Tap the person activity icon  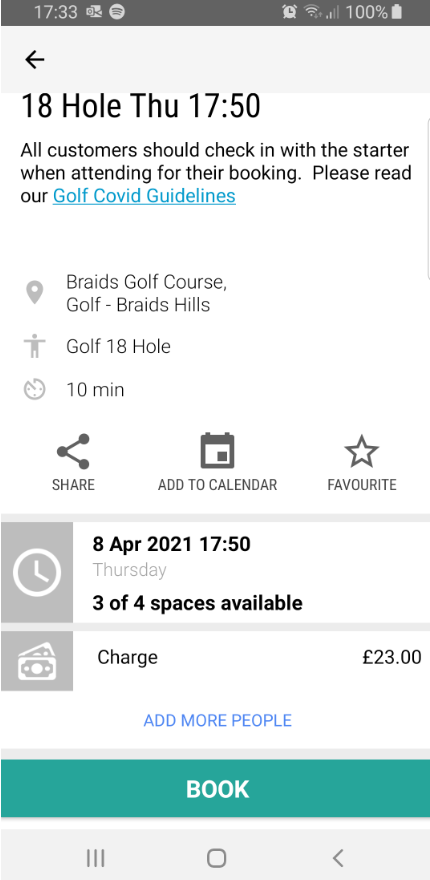35,346
